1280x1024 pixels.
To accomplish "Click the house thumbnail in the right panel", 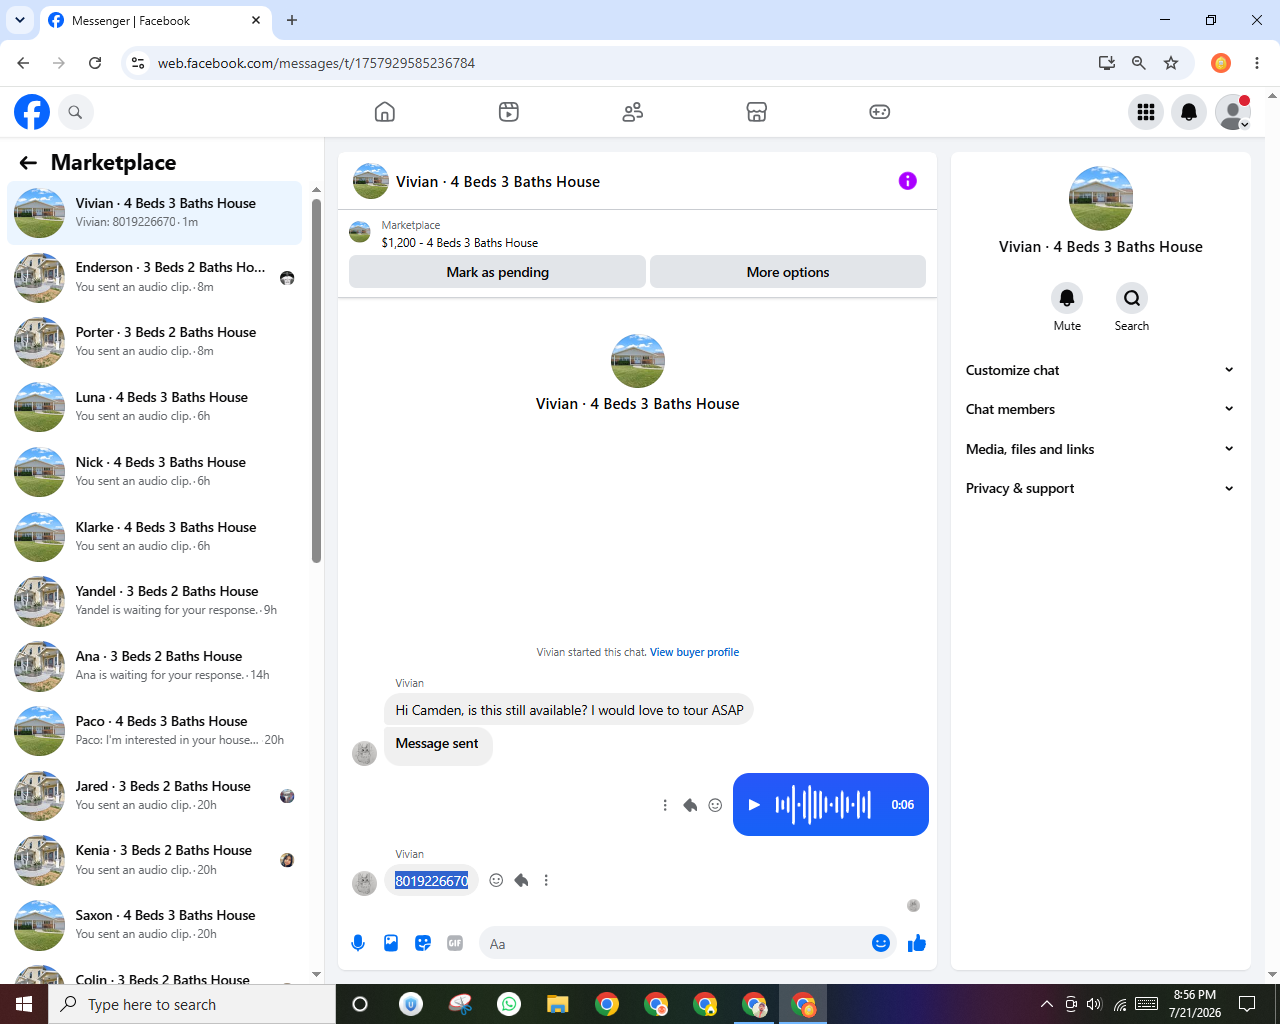I will point(1101,199).
